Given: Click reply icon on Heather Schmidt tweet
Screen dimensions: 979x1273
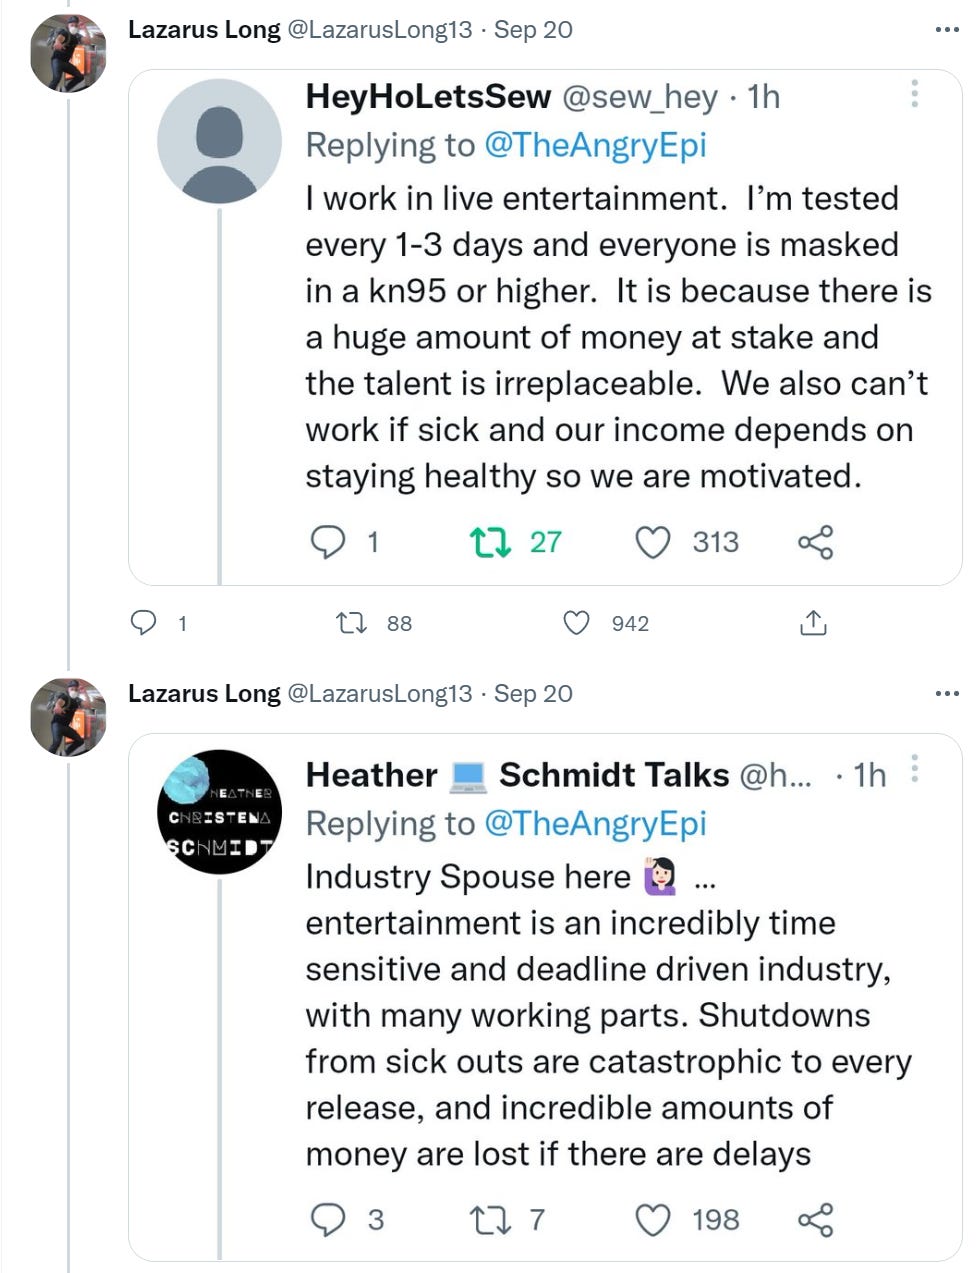Looking at the screenshot, I should click(328, 1220).
